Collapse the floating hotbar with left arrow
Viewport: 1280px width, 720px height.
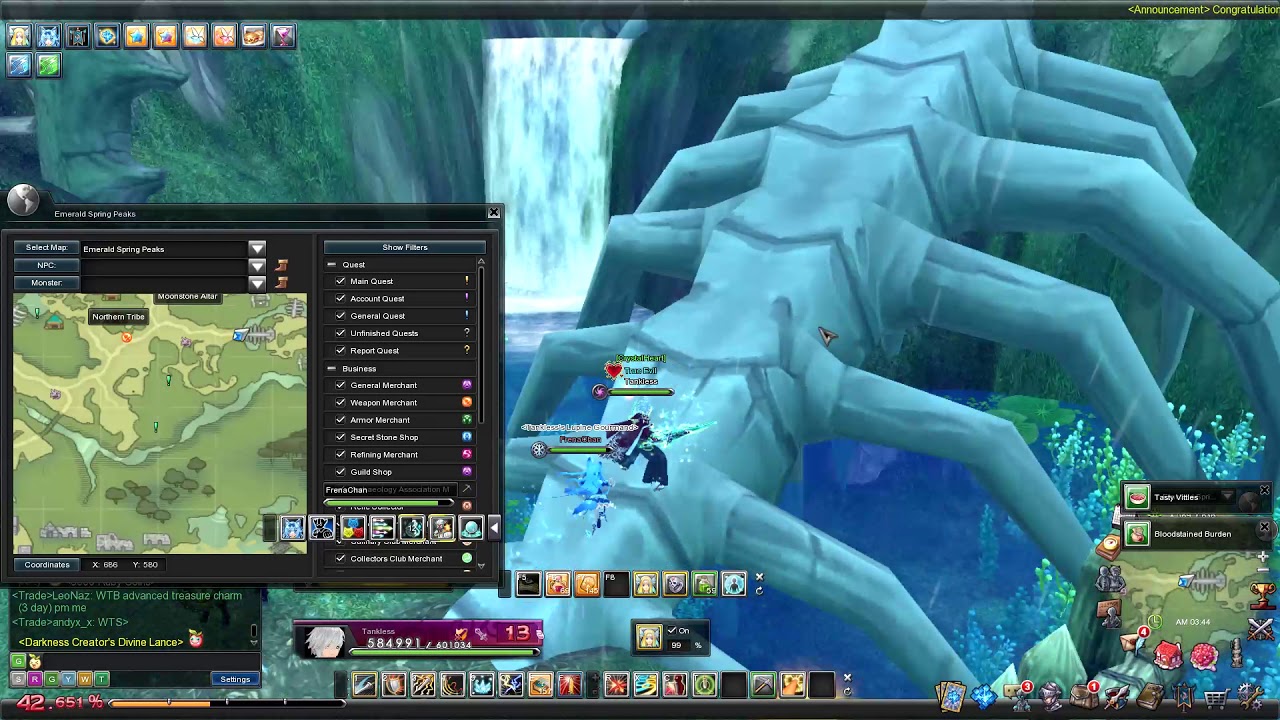pos(494,528)
